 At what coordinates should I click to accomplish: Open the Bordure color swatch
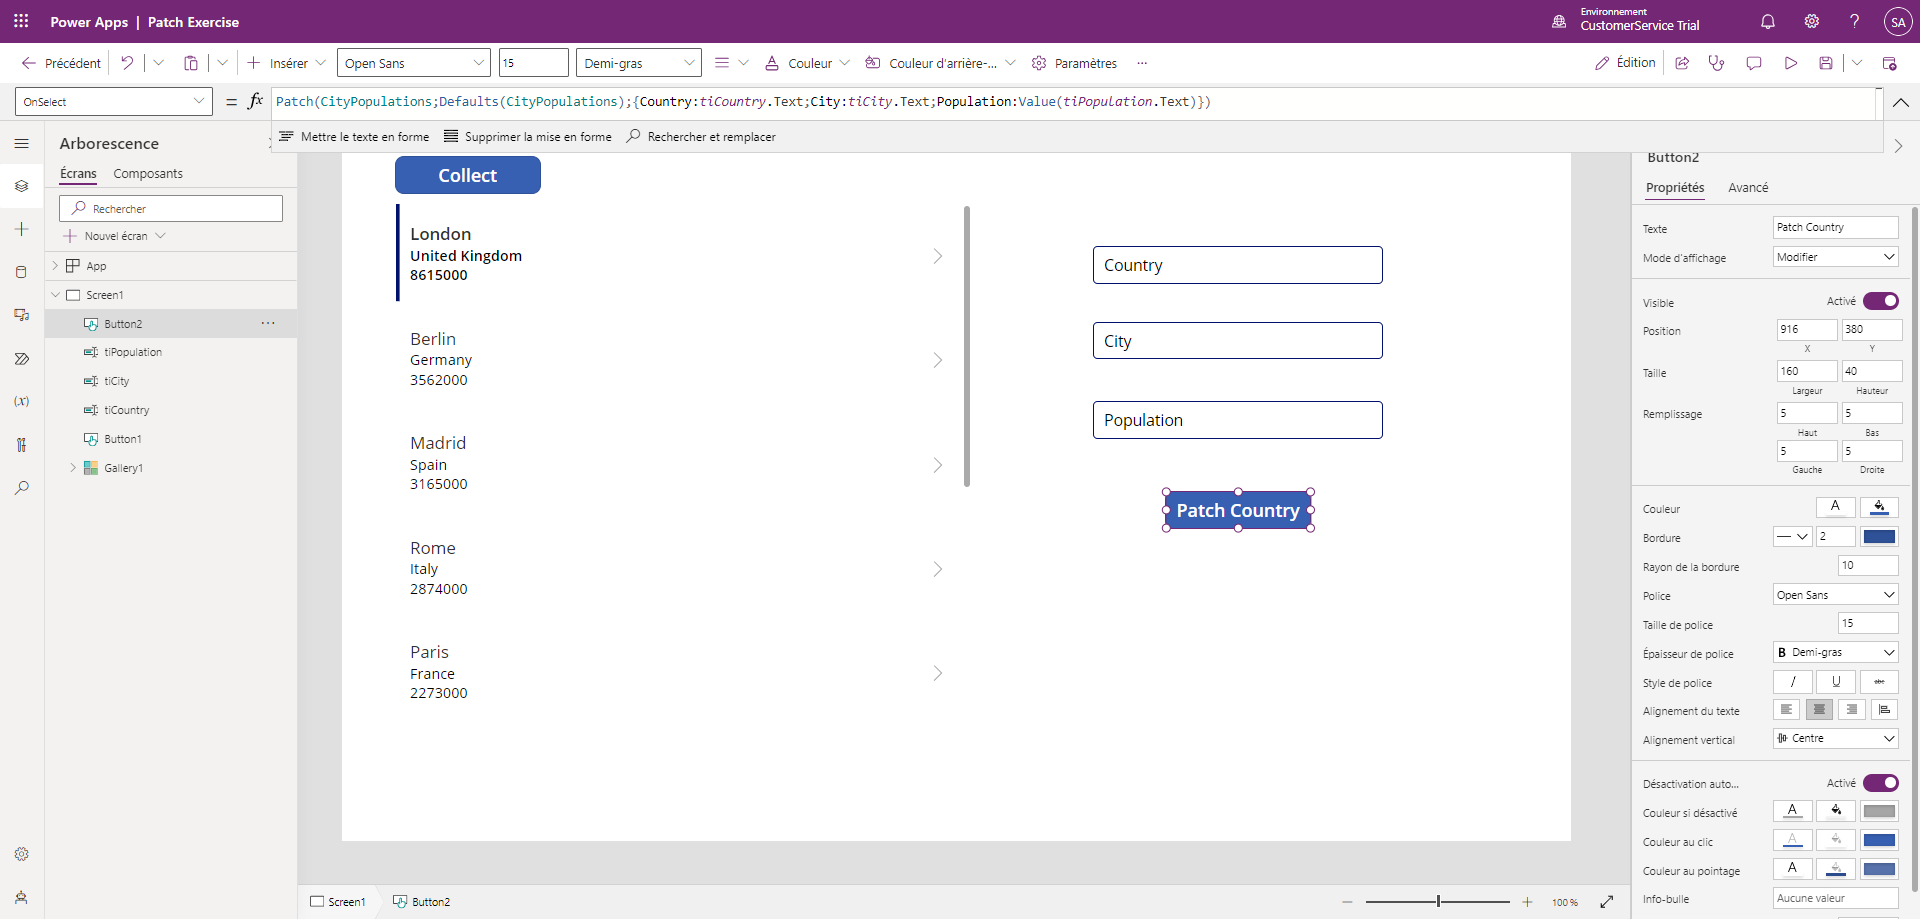(1879, 537)
